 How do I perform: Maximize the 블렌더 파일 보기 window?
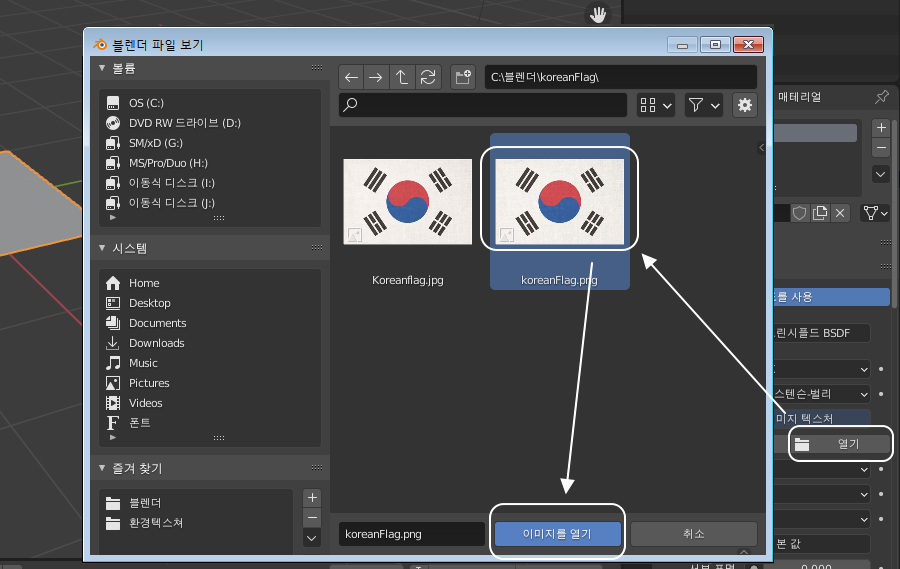click(x=715, y=45)
